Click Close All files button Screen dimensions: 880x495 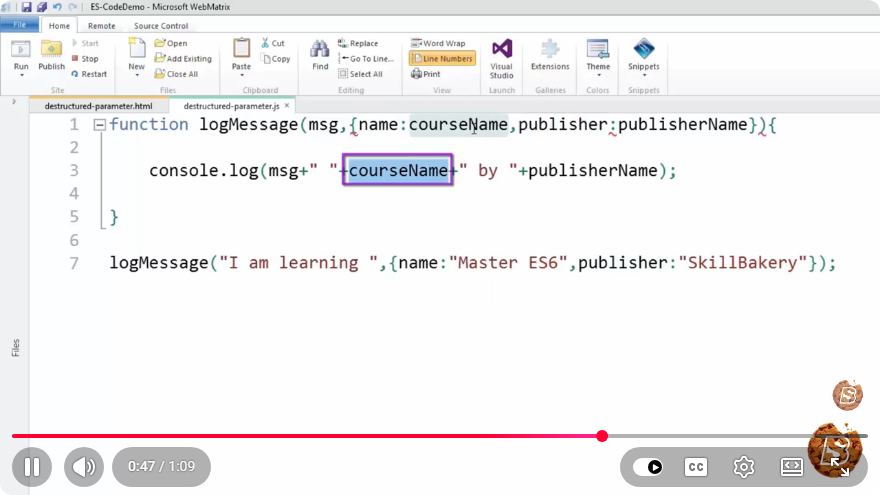pyautogui.click(x=176, y=74)
